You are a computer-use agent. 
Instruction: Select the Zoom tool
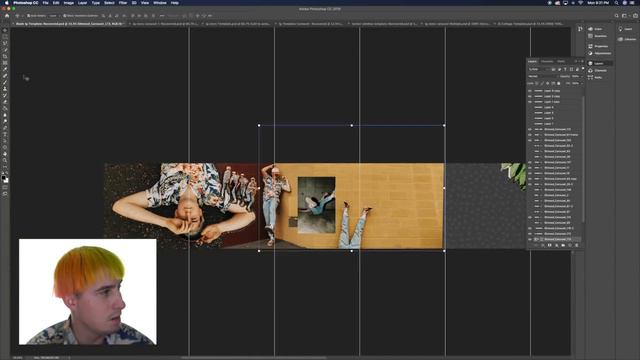tap(5, 160)
